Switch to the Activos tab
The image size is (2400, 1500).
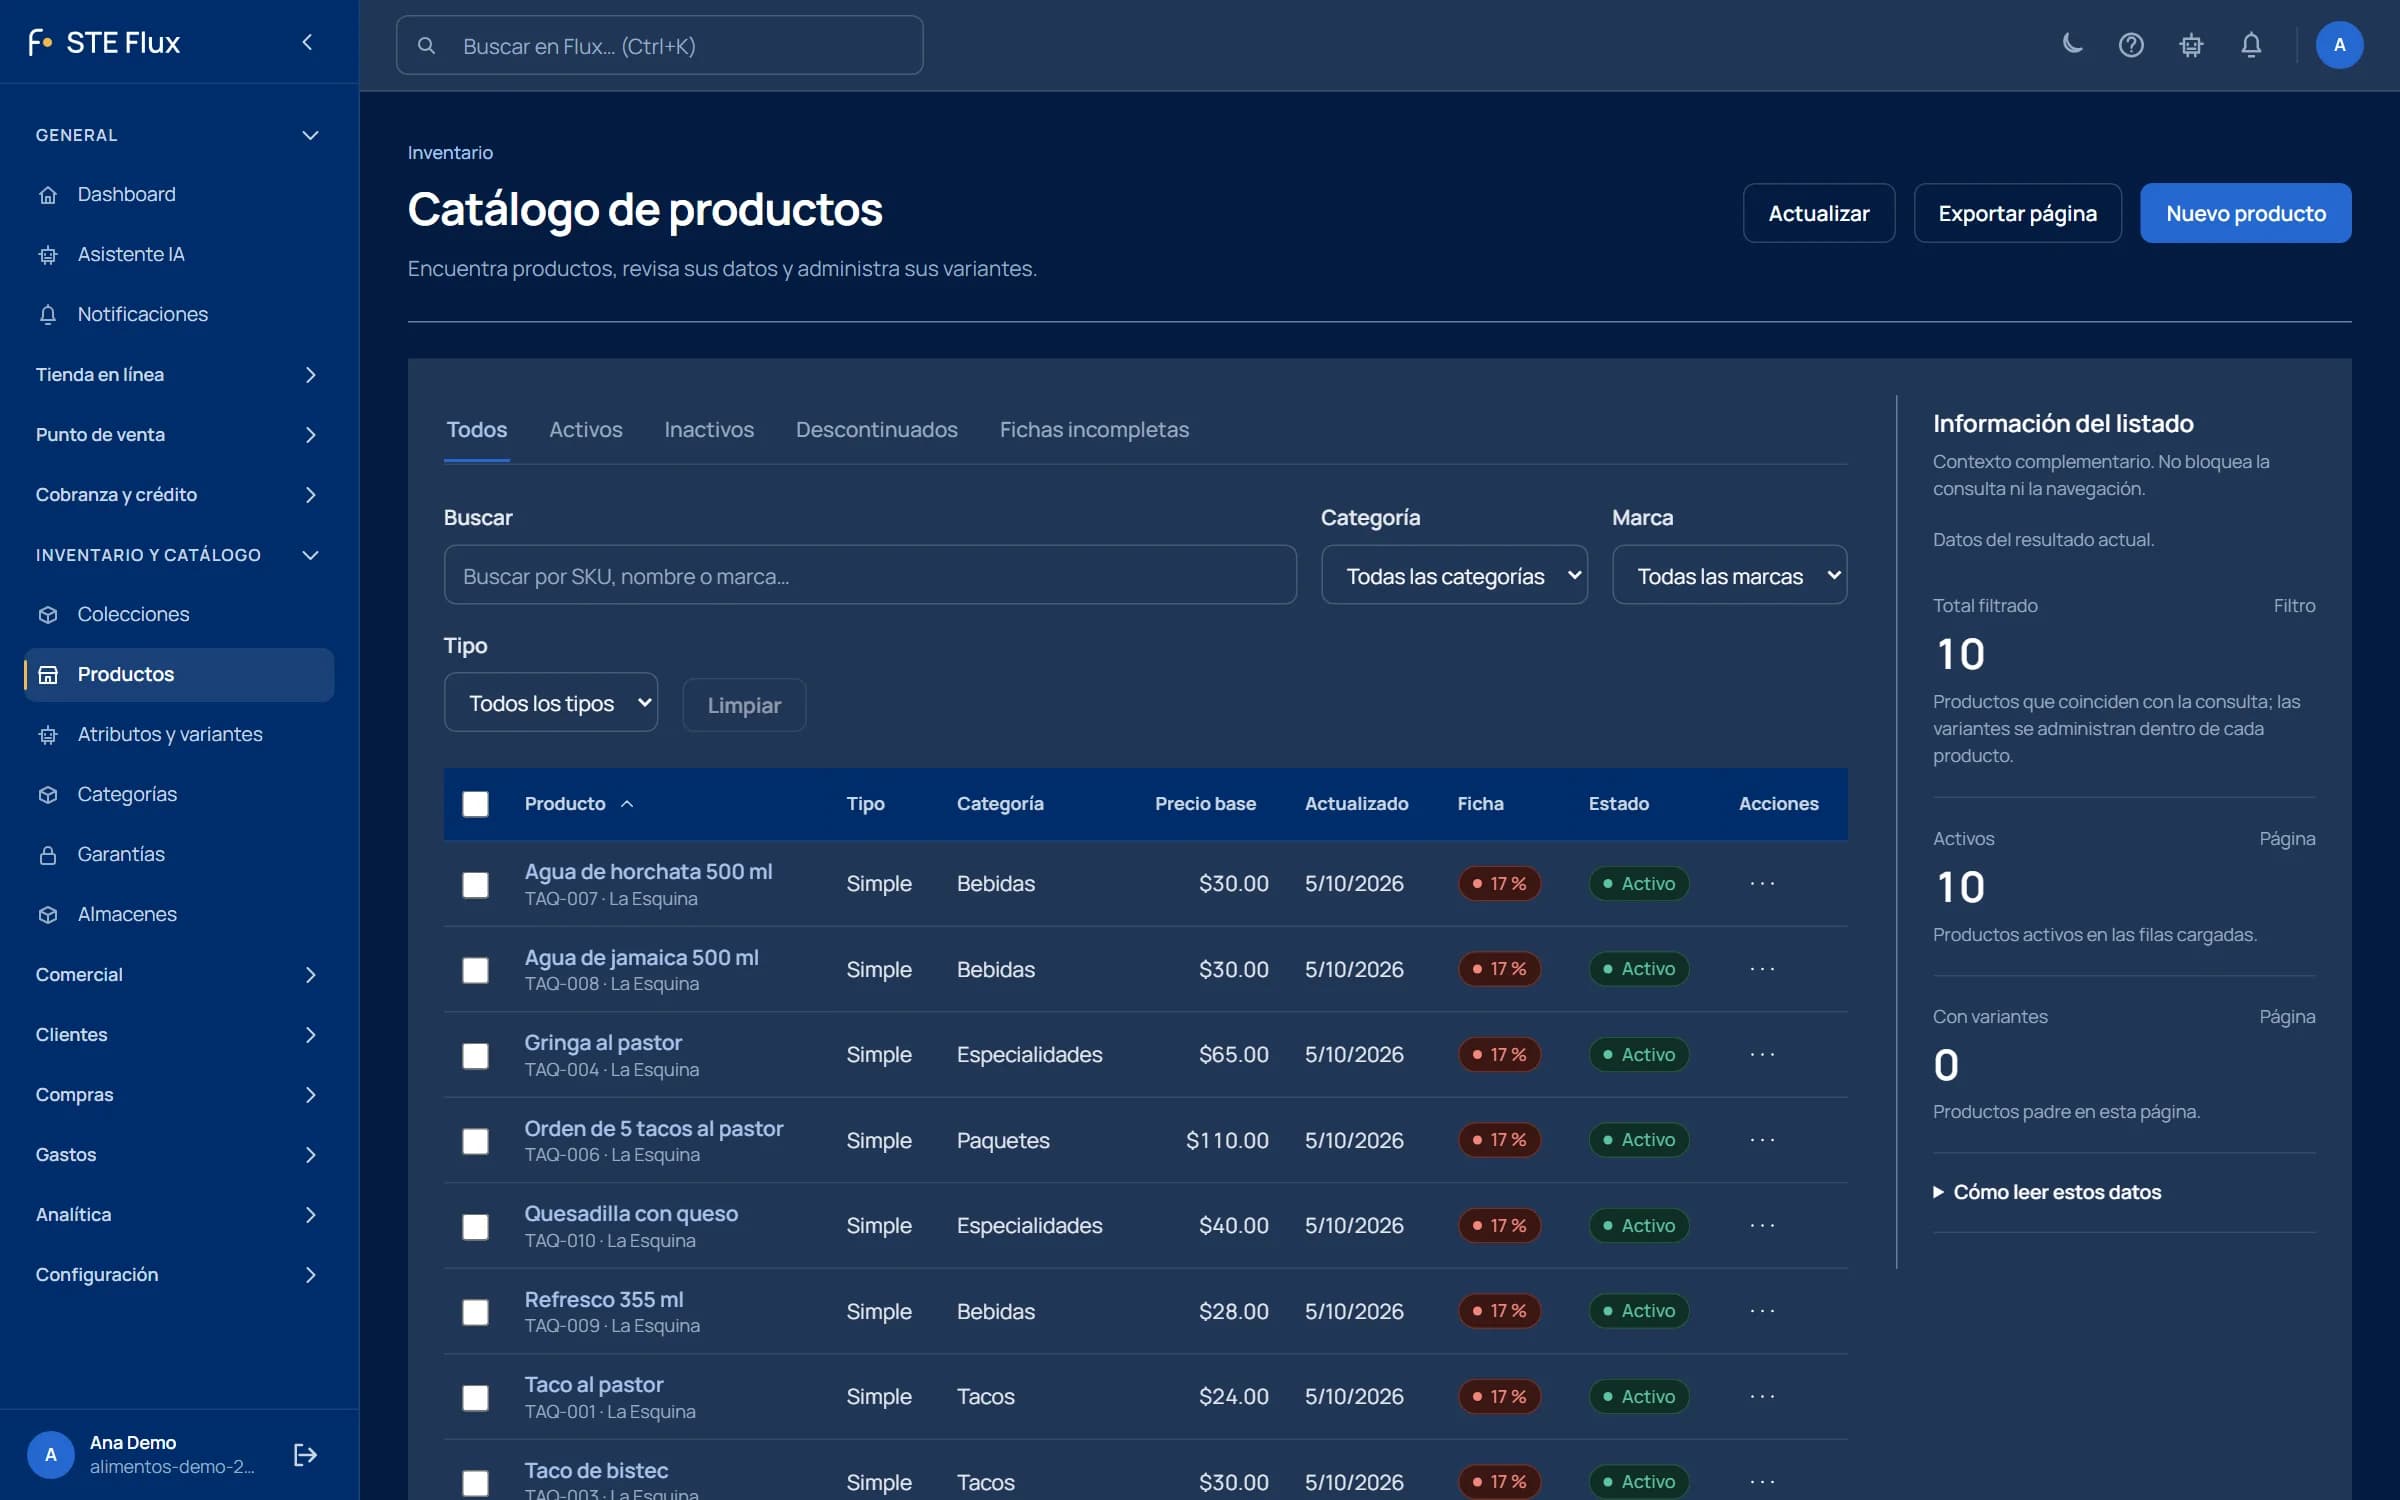tap(585, 429)
